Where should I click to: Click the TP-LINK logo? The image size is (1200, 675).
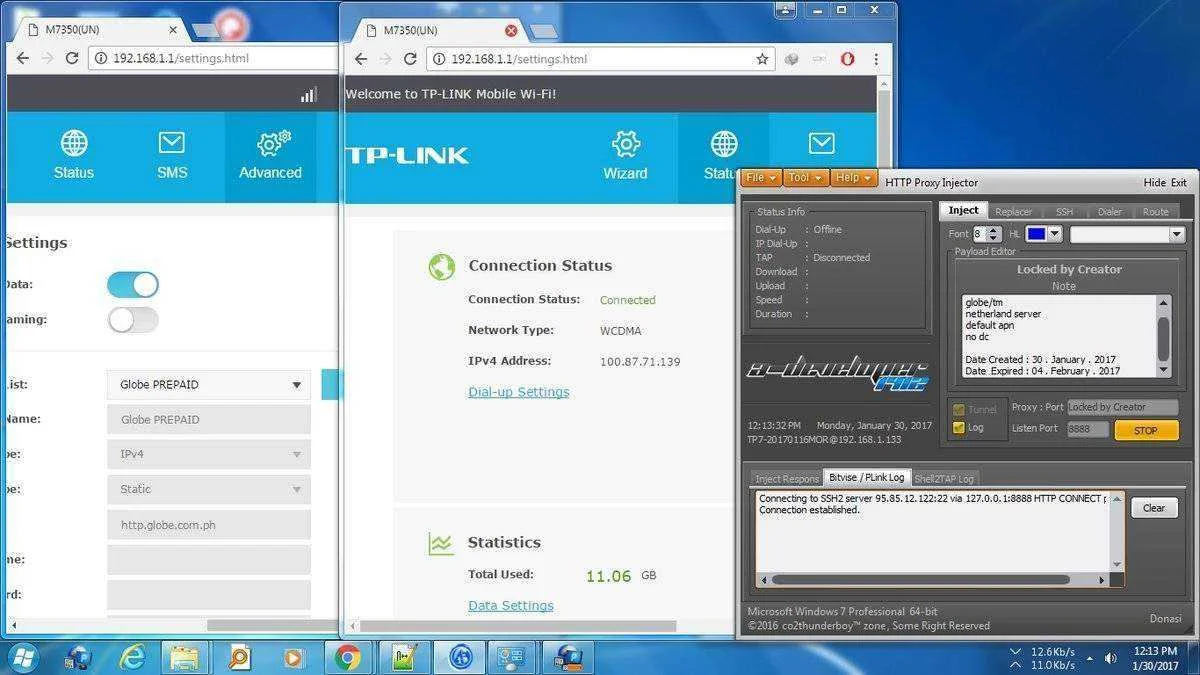[x=407, y=155]
